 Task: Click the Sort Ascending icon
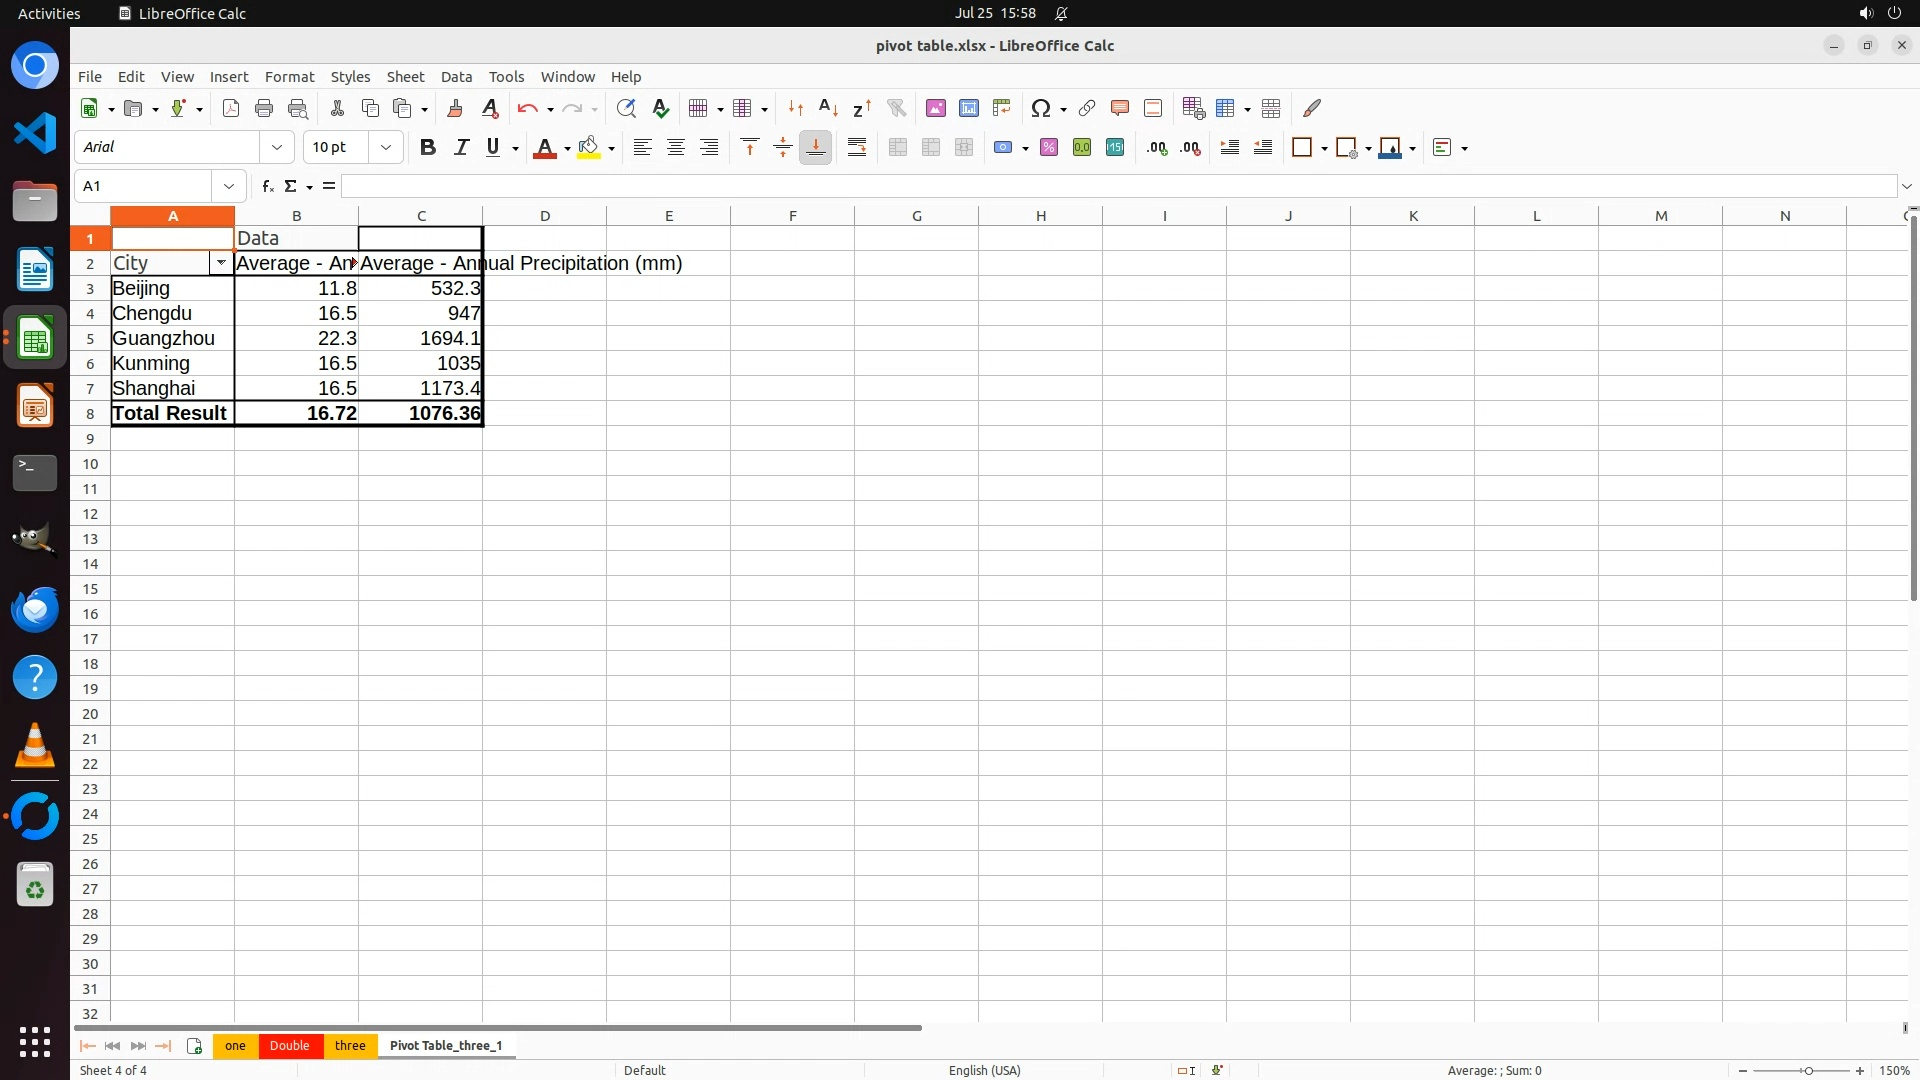[x=828, y=108]
